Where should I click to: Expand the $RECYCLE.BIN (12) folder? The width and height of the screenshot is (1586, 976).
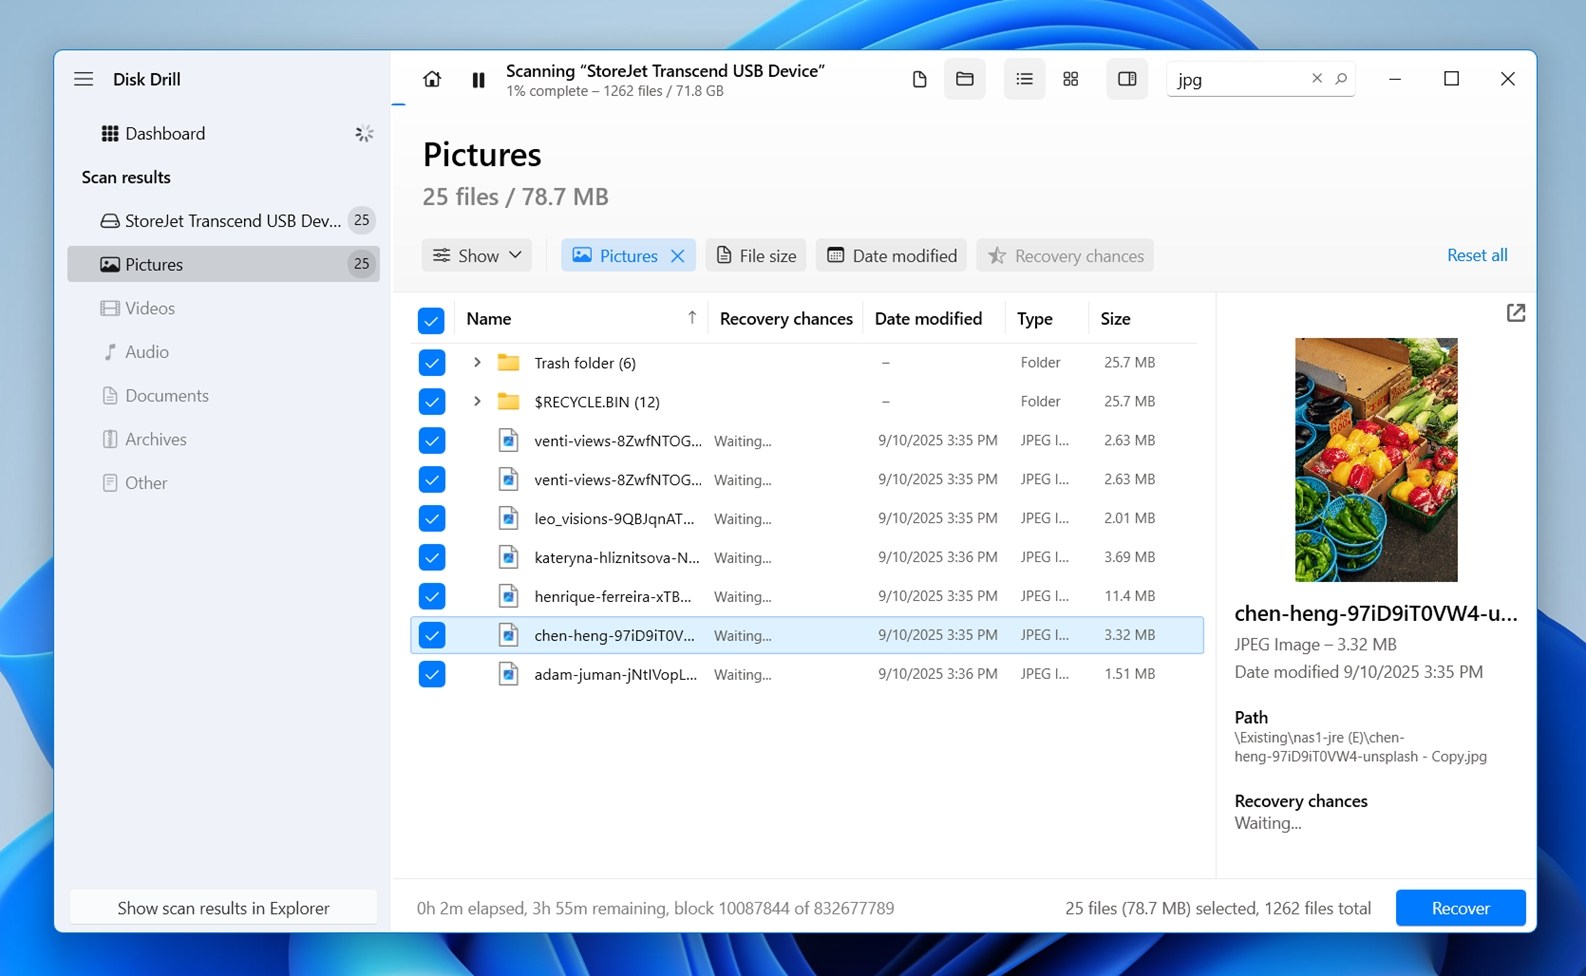click(x=477, y=401)
